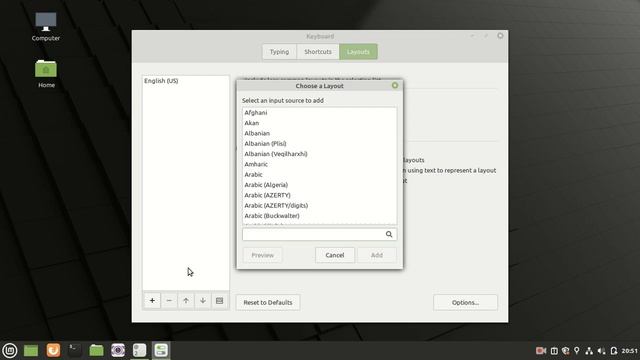
Task: Select Albanian (Veqilharxhi) layout
Action: [319, 154]
